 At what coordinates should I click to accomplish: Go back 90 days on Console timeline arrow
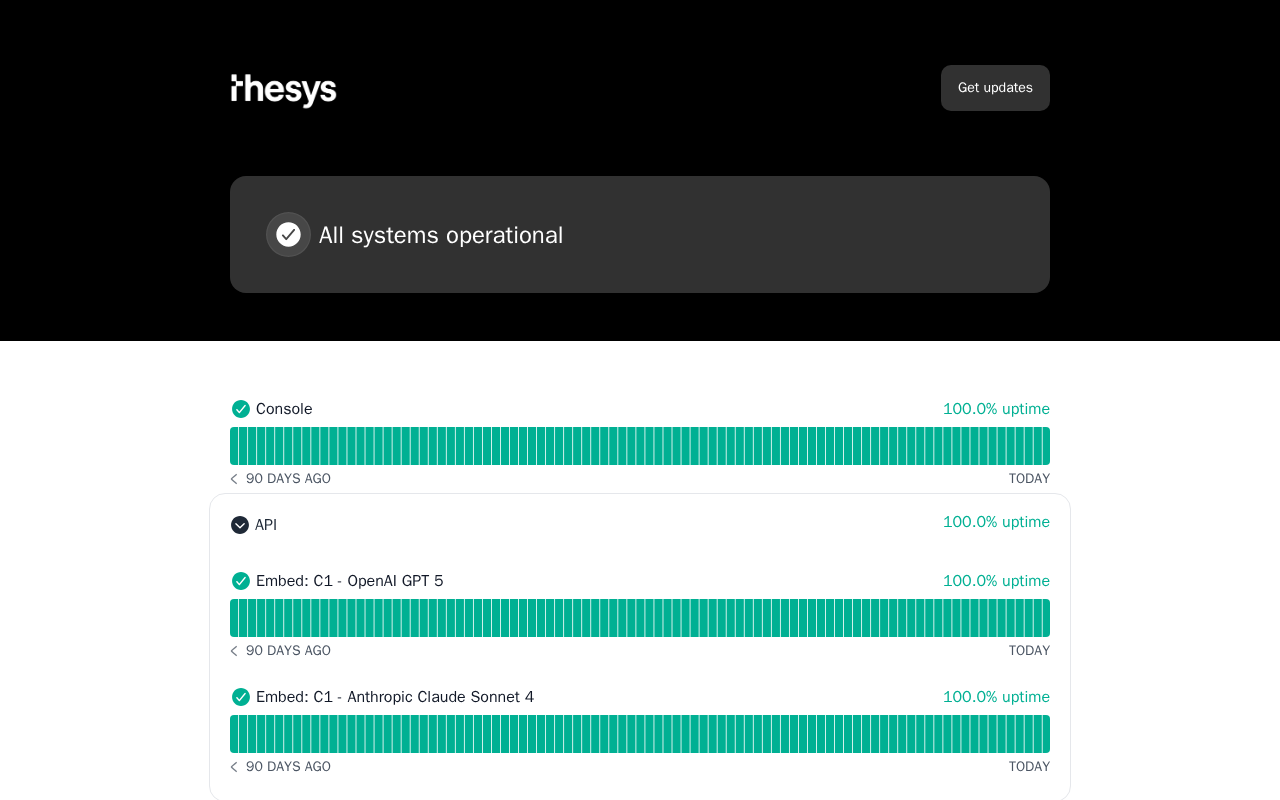click(x=234, y=479)
